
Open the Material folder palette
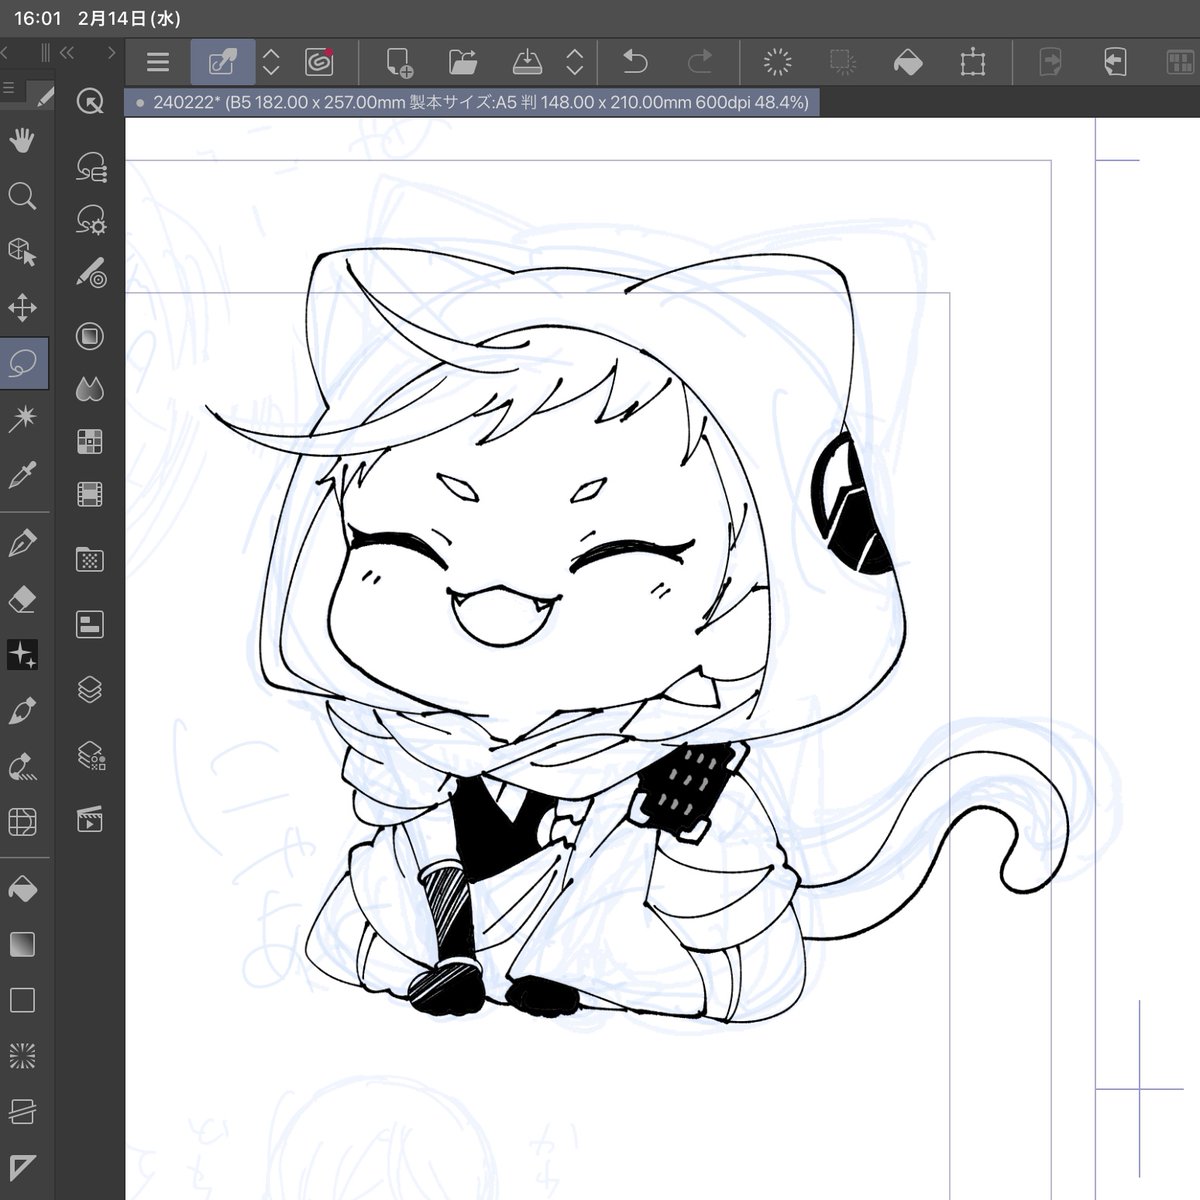90,559
